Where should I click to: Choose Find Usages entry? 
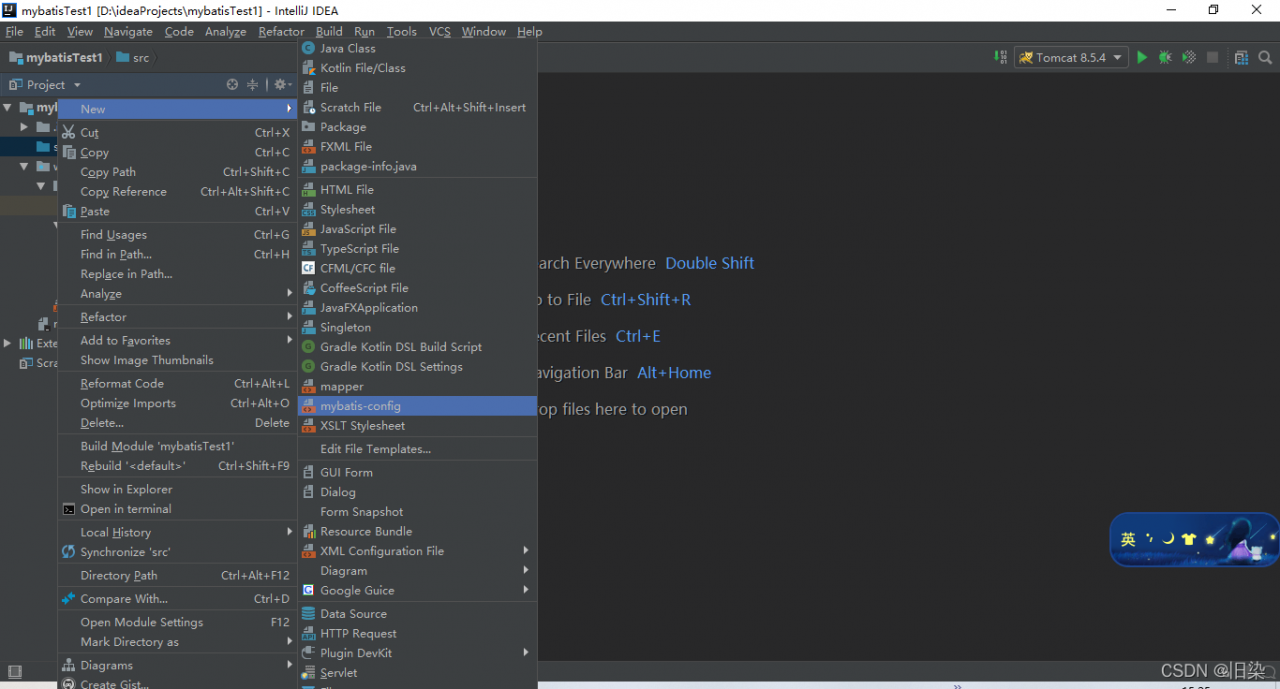point(177,235)
